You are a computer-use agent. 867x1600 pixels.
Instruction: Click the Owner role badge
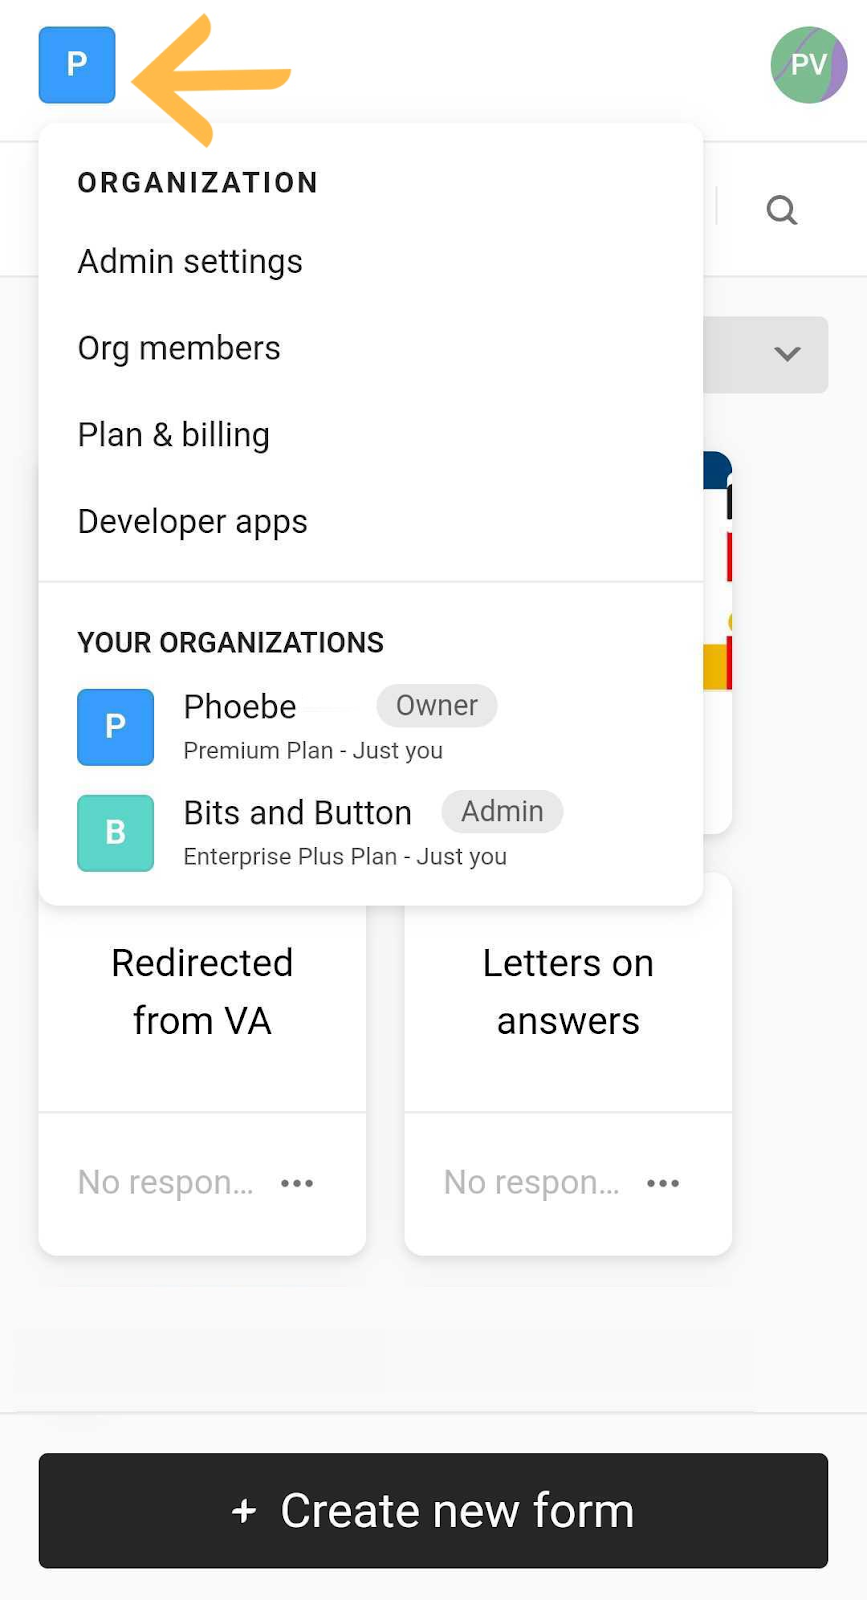[436, 706]
